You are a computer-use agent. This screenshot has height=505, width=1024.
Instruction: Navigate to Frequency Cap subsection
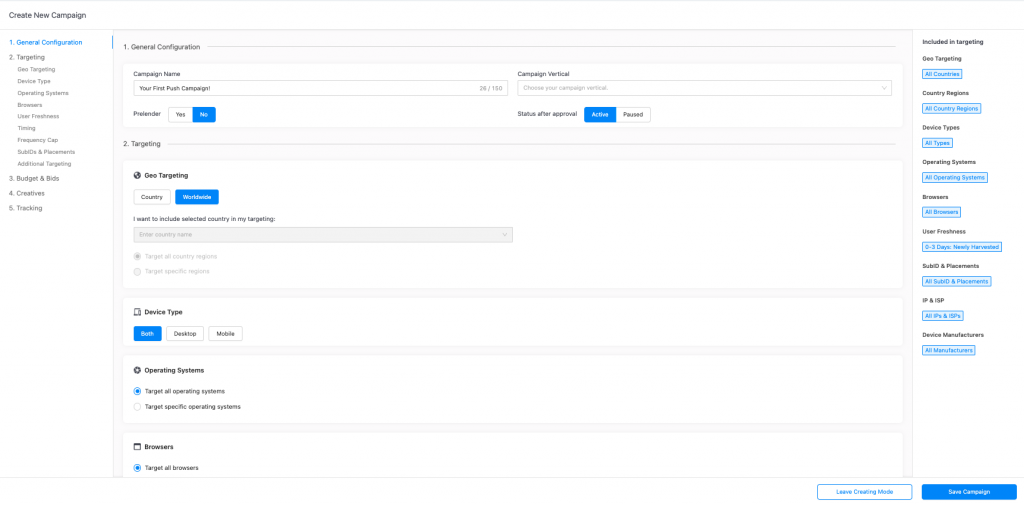pyautogui.click(x=38, y=140)
